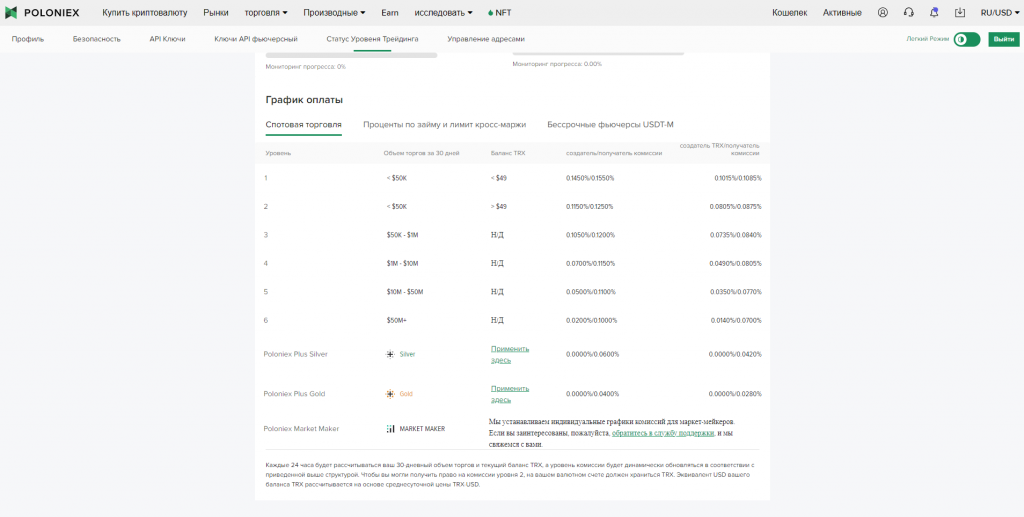1024x517 pixels.
Task: Expand the торговля dropdown menu
Action: coord(266,13)
